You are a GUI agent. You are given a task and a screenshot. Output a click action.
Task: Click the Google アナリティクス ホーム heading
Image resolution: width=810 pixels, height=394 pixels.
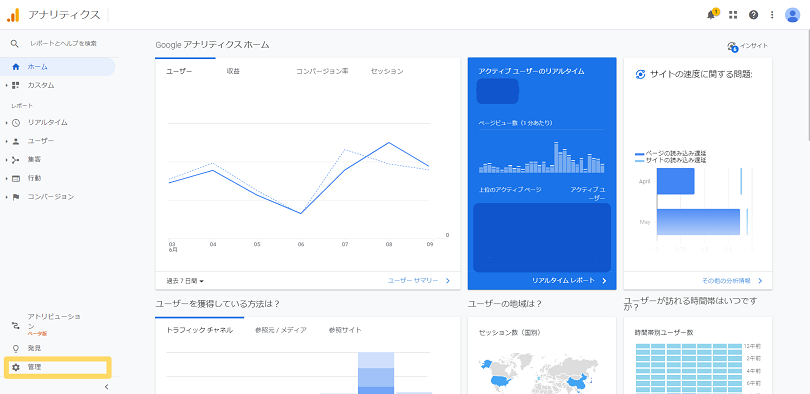coord(212,45)
